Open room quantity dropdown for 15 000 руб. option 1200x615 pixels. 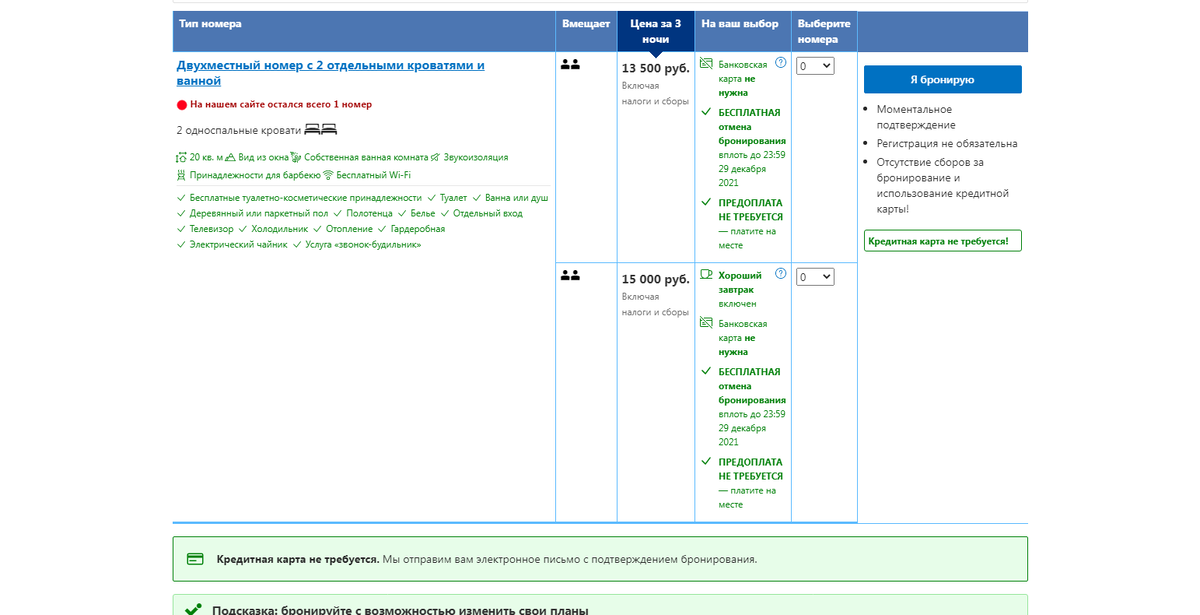click(815, 277)
